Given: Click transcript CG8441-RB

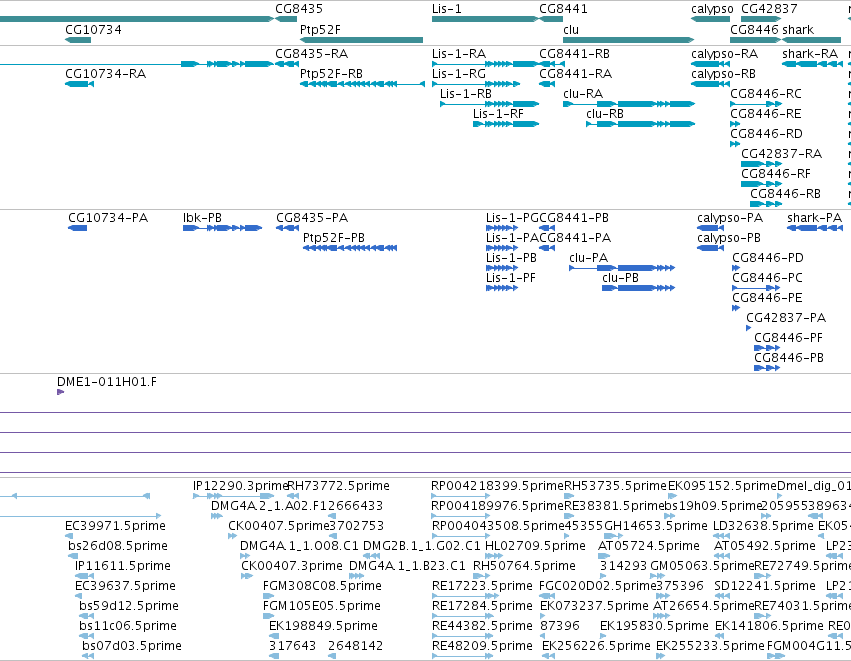Looking at the screenshot, I should (574, 54).
